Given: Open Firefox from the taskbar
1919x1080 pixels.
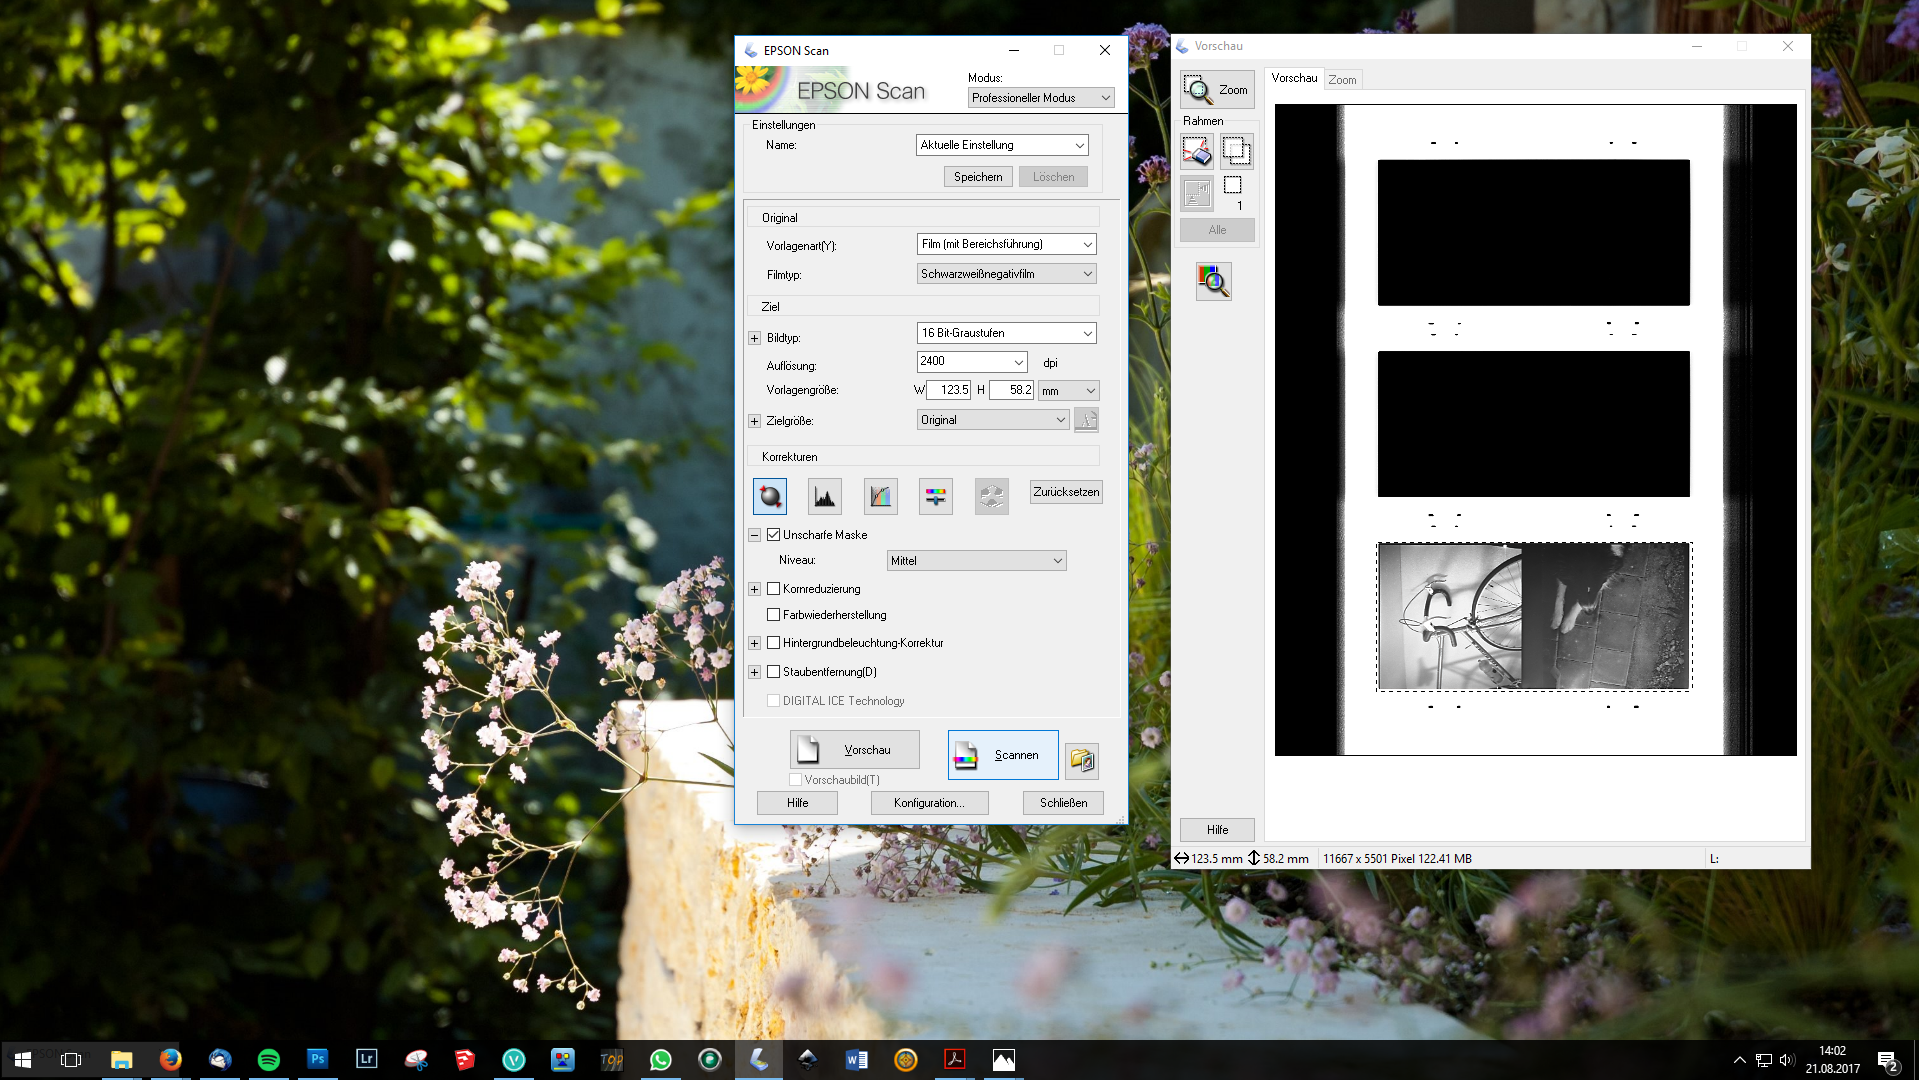Looking at the screenshot, I should point(171,1059).
